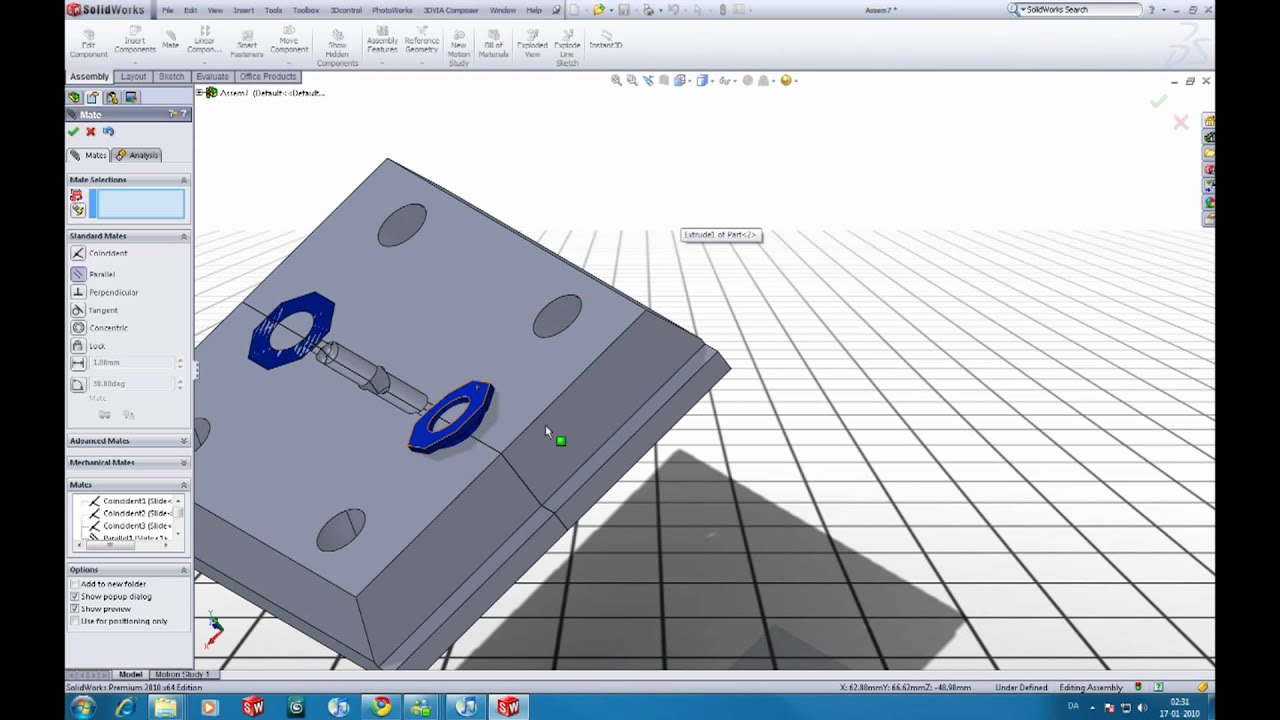Expand Advanced Mates section

coord(184,441)
